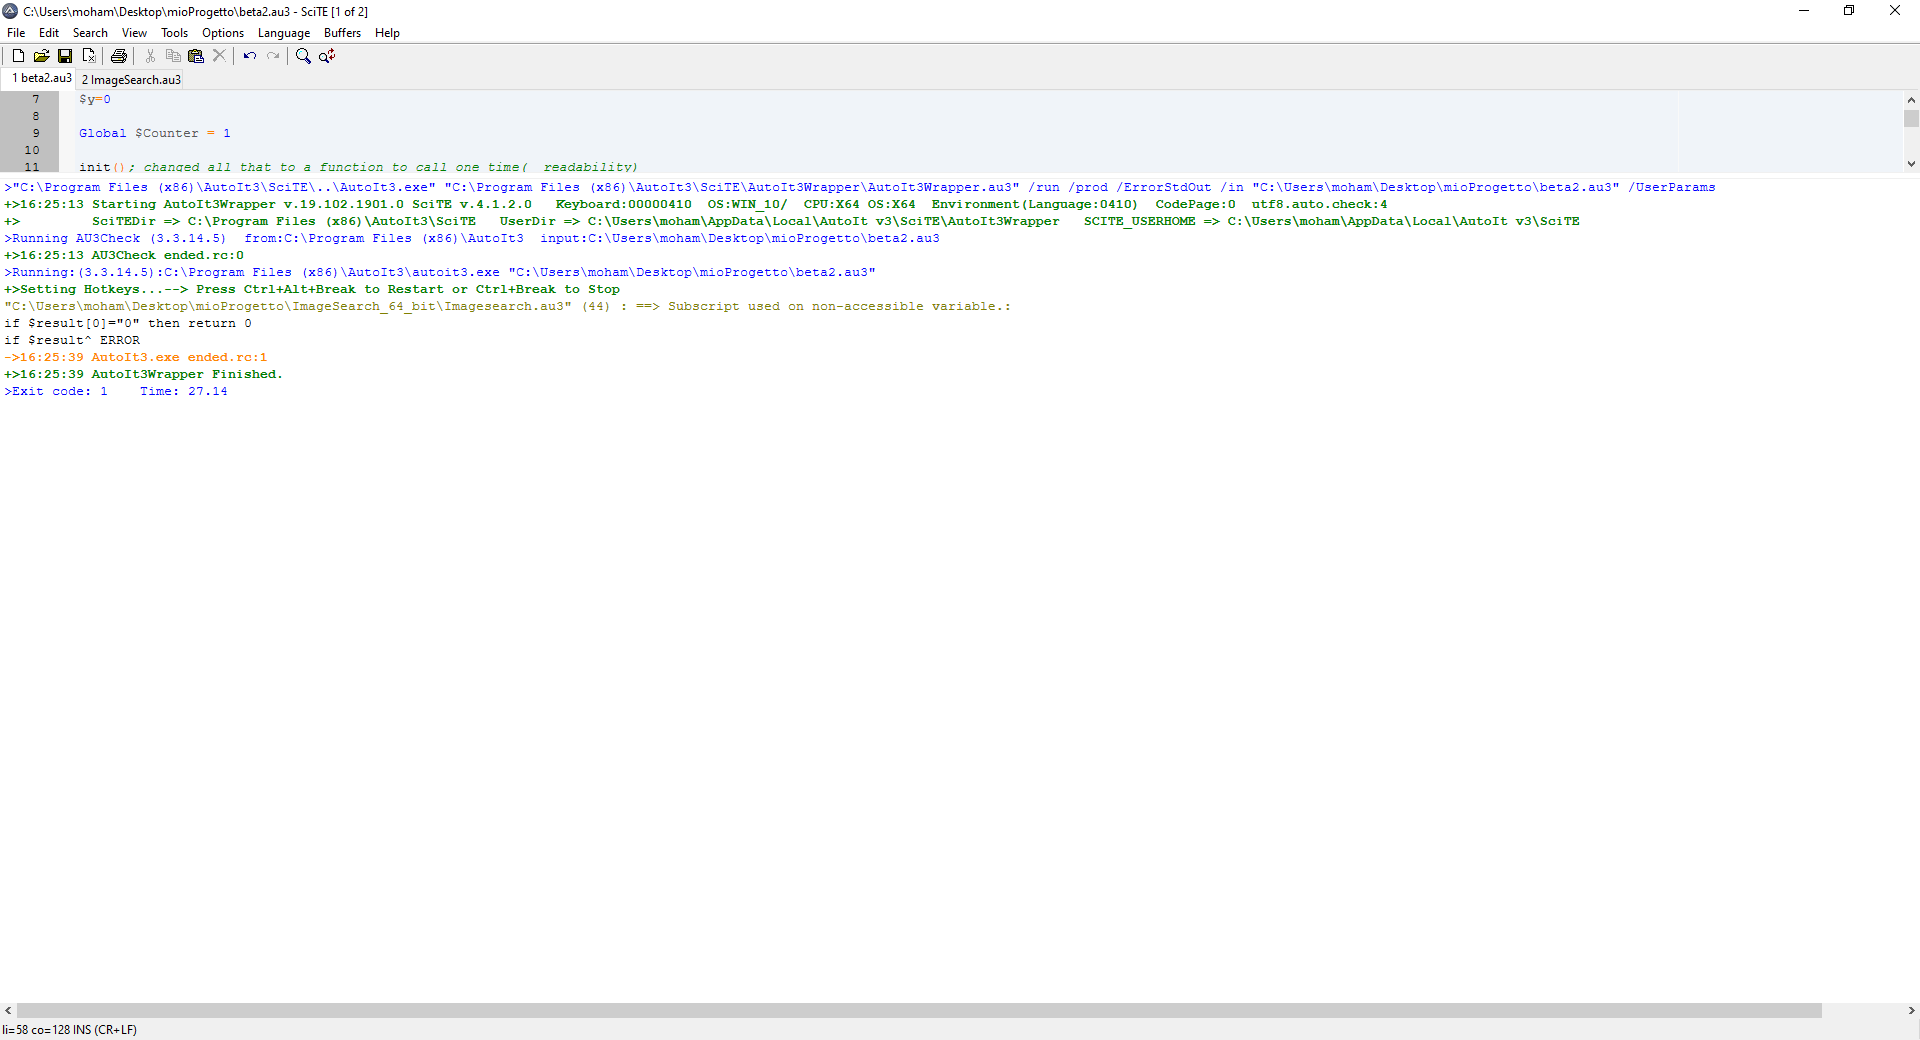The width and height of the screenshot is (1920, 1040).
Task: Click the 'Subscript used on non-accessible variable' error line
Action: 507,306
